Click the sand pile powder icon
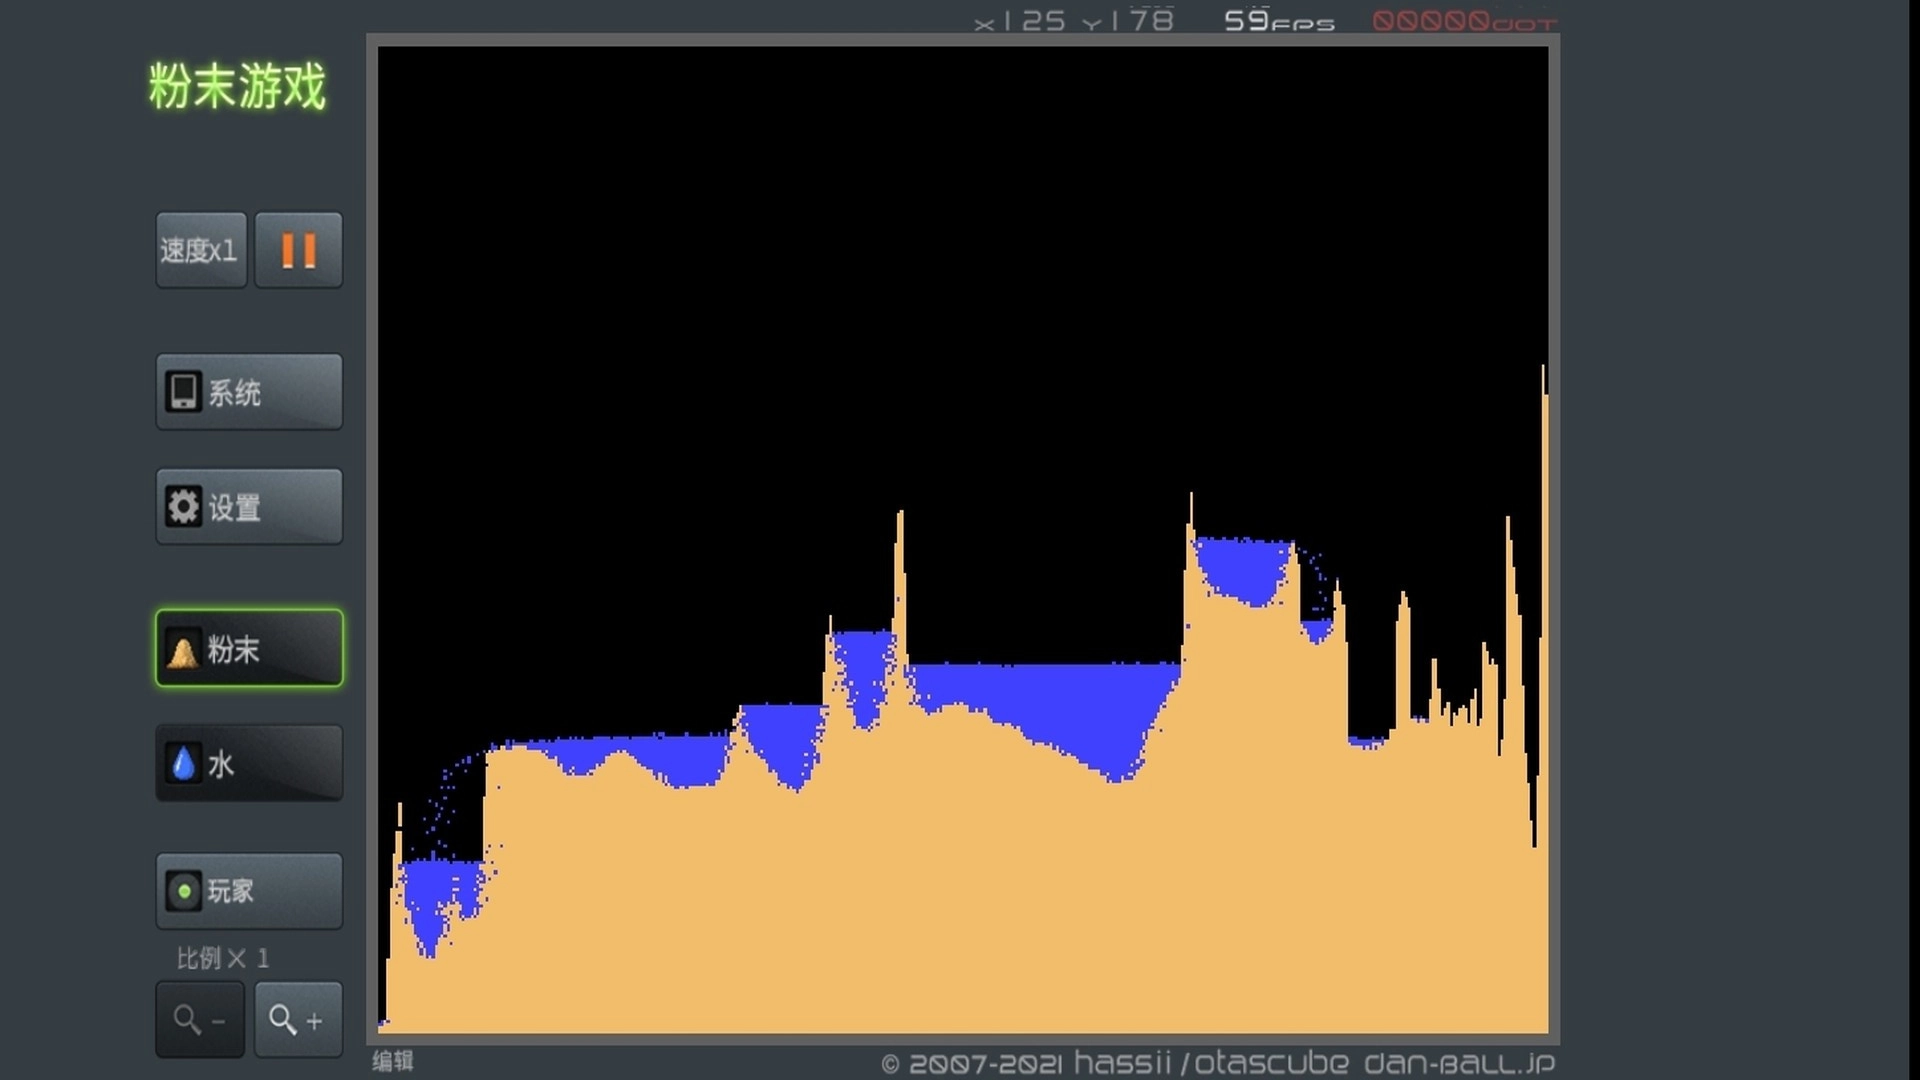This screenshot has height=1080, width=1920. click(x=183, y=651)
